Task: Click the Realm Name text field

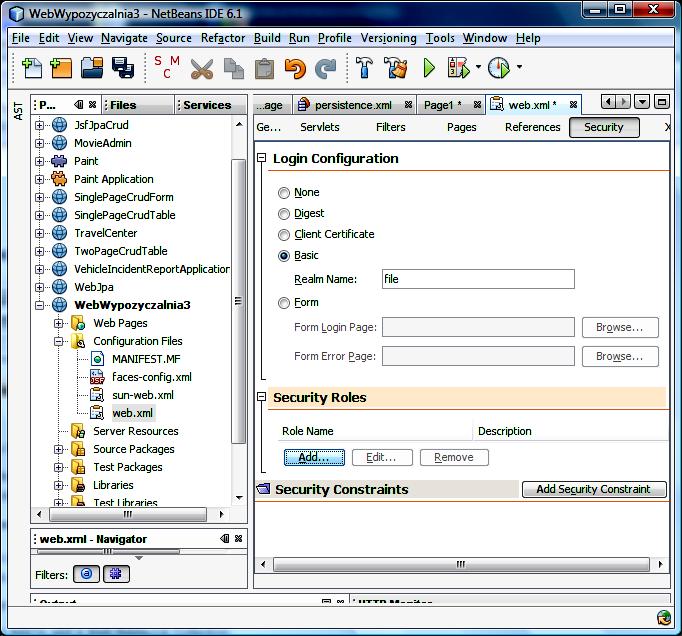Action: (478, 279)
